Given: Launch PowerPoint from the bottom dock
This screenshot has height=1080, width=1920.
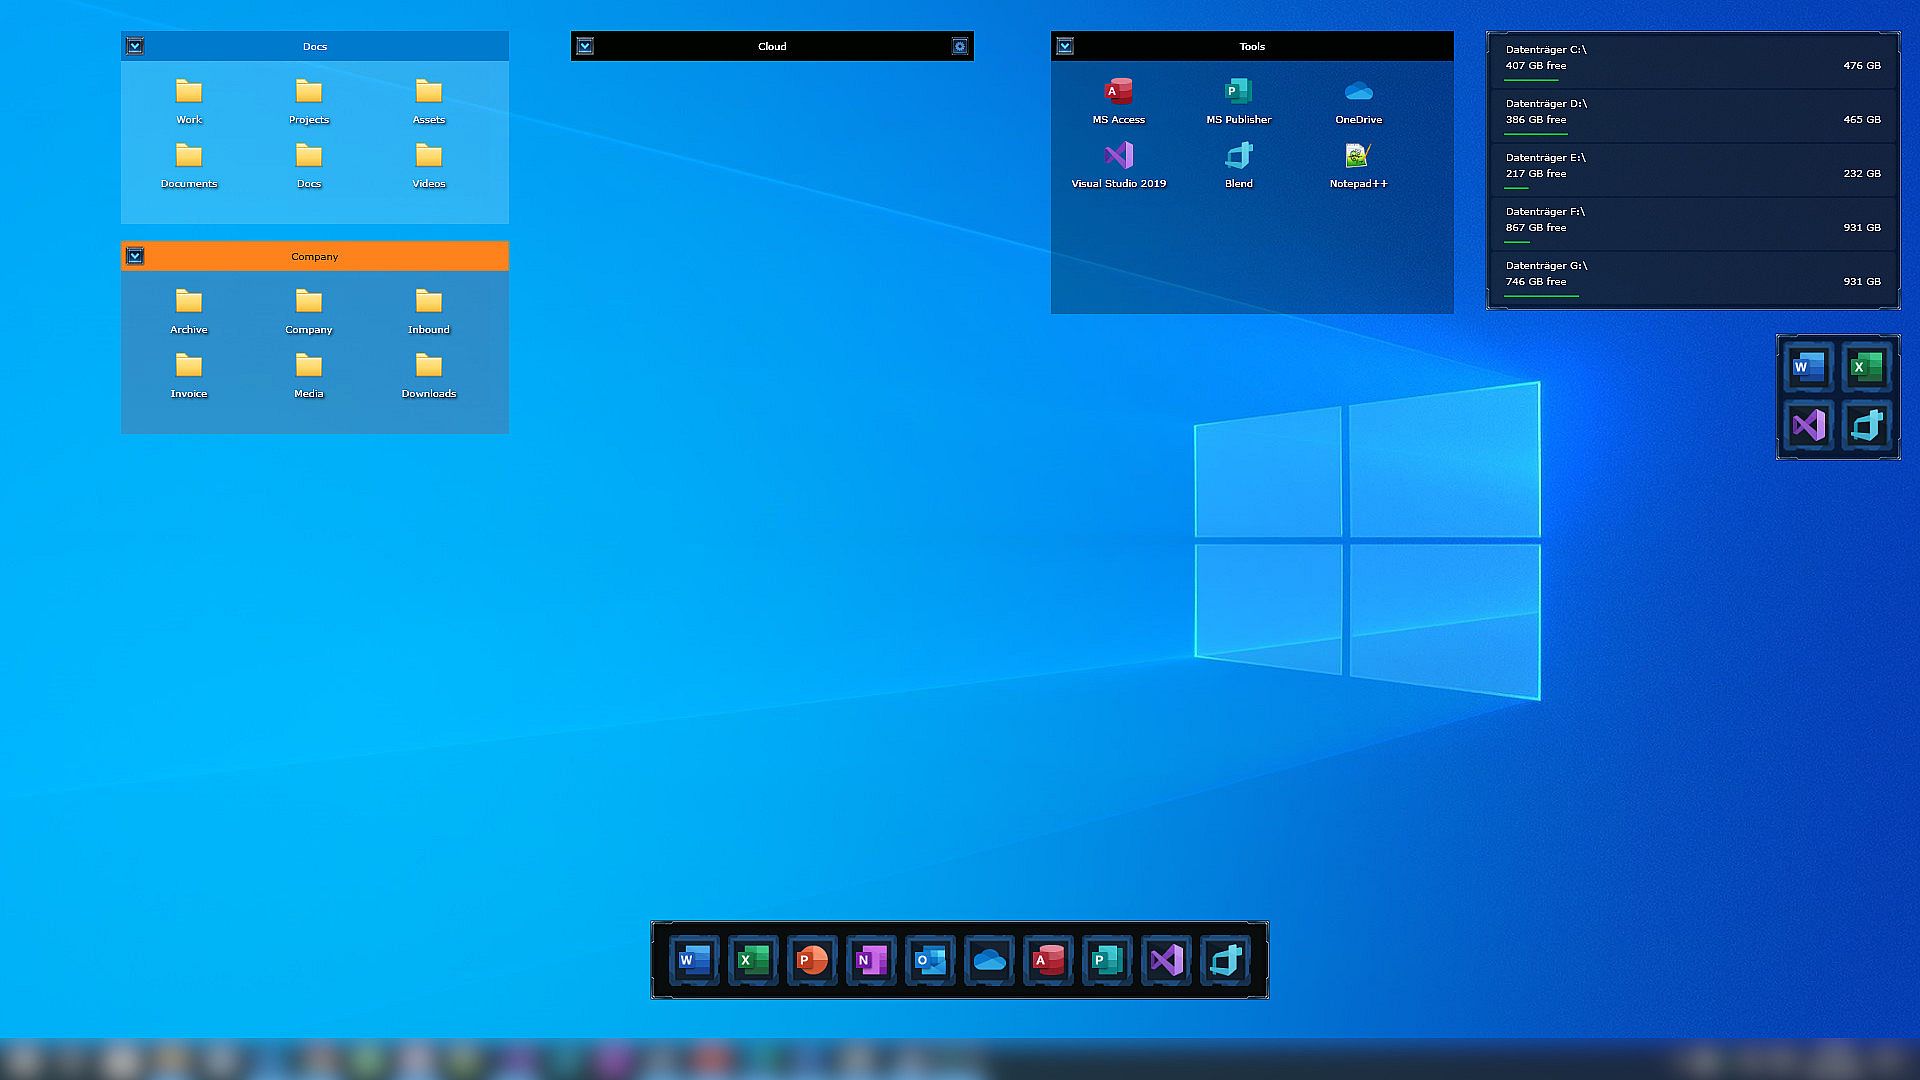Looking at the screenshot, I should pyautogui.click(x=811, y=961).
